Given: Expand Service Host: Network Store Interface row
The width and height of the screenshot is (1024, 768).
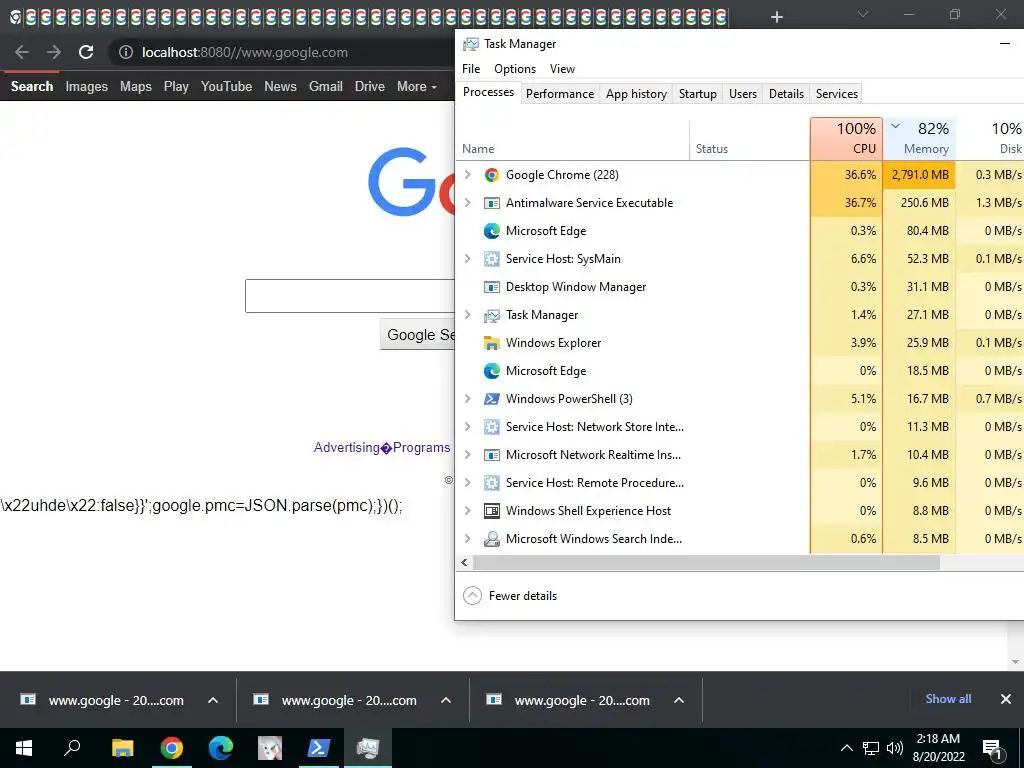Looking at the screenshot, I should click(468, 427).
